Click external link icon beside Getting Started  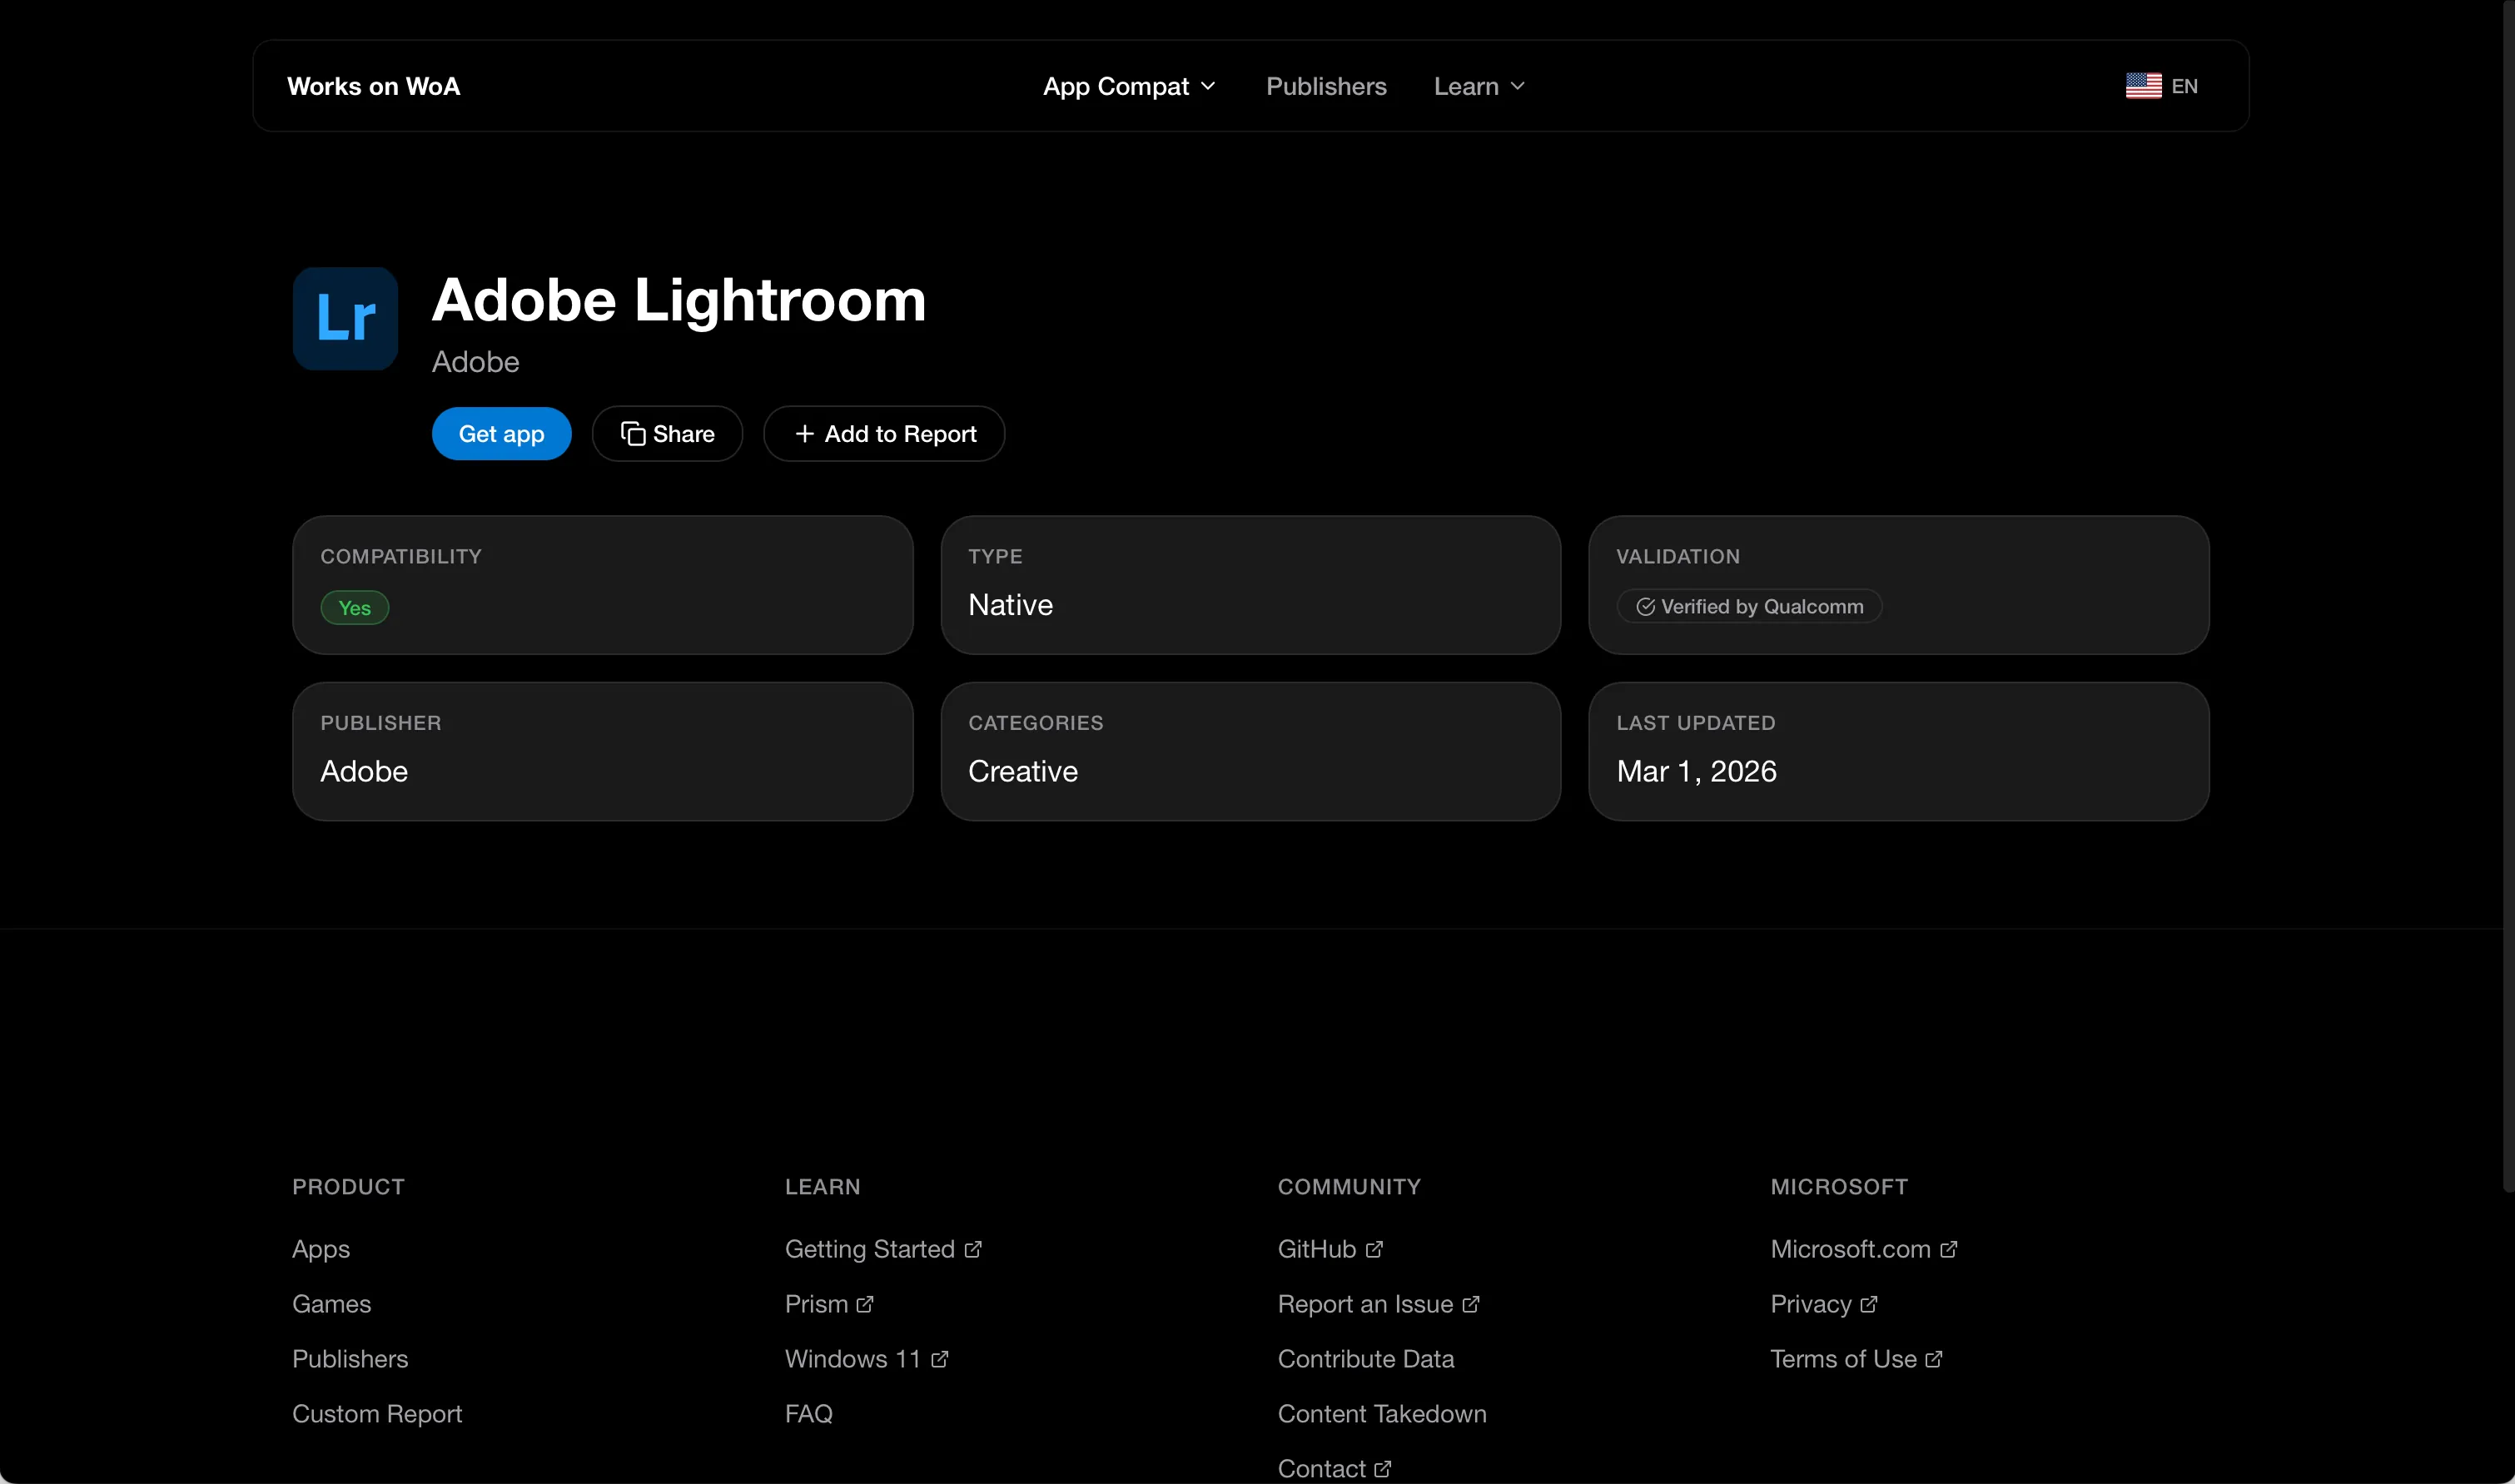(973, 1250)
